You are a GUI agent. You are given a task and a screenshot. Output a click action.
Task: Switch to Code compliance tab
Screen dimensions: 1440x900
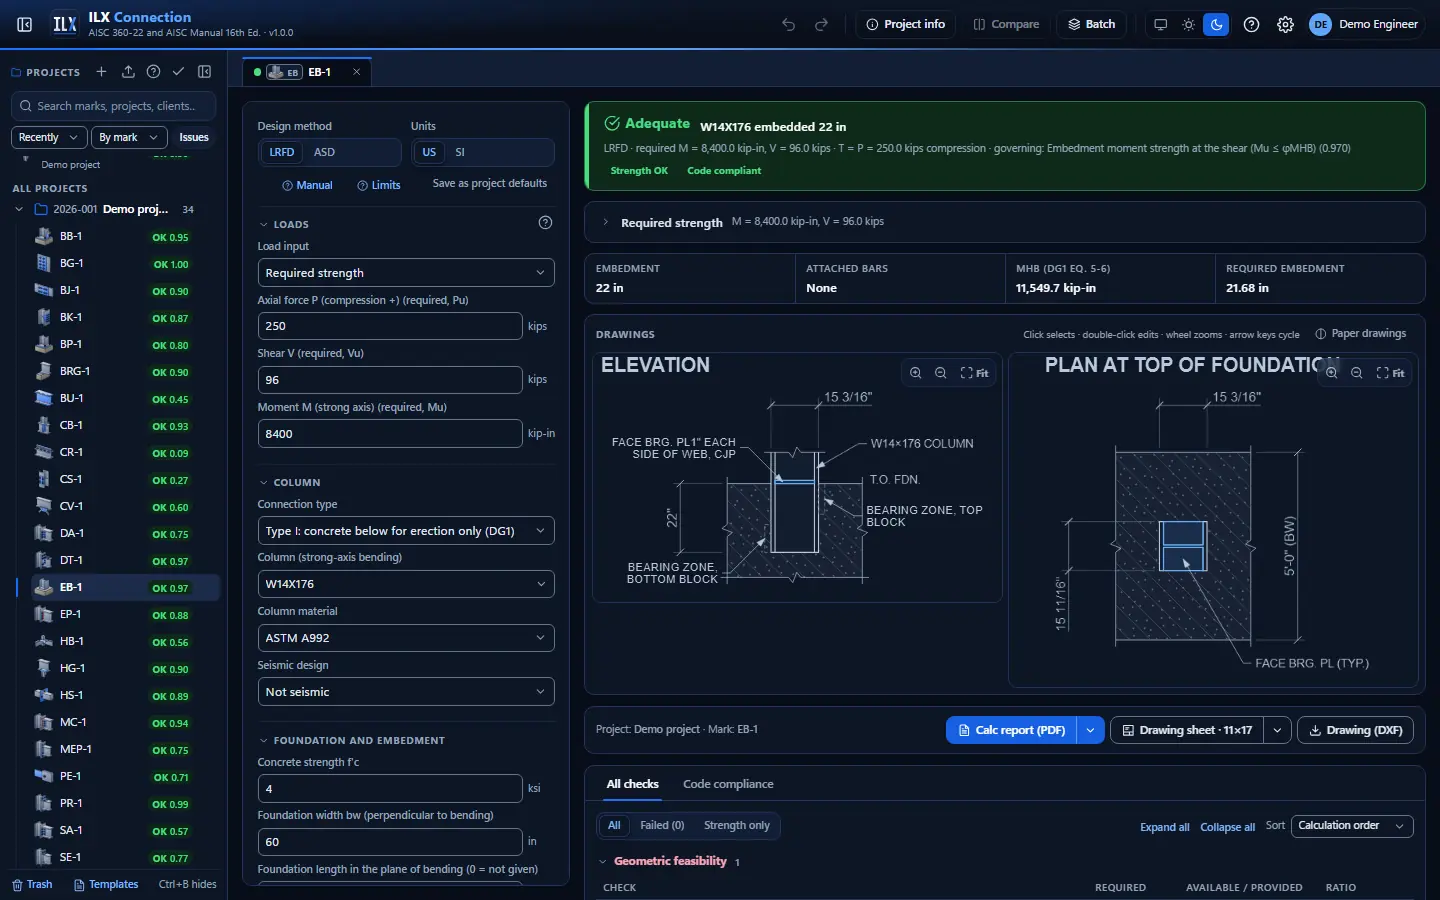[728, 784]
